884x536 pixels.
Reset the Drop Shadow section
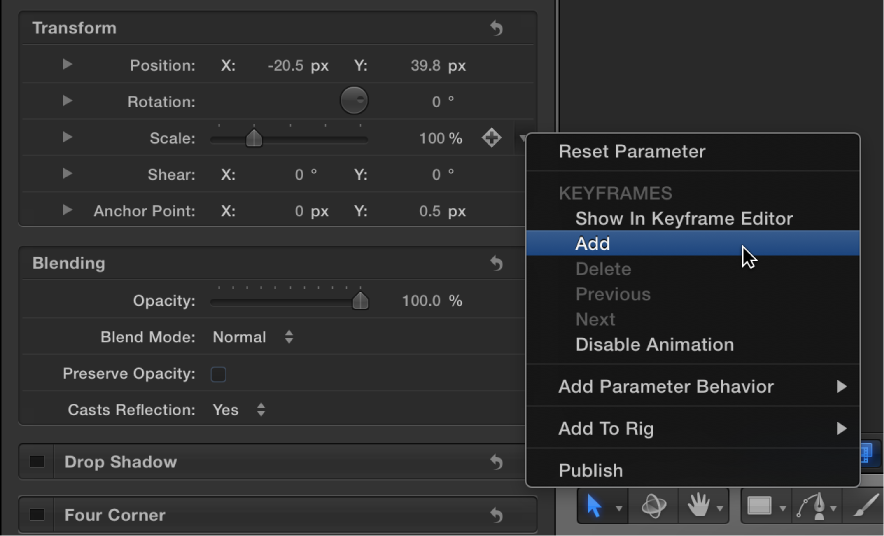coord(496,462)
